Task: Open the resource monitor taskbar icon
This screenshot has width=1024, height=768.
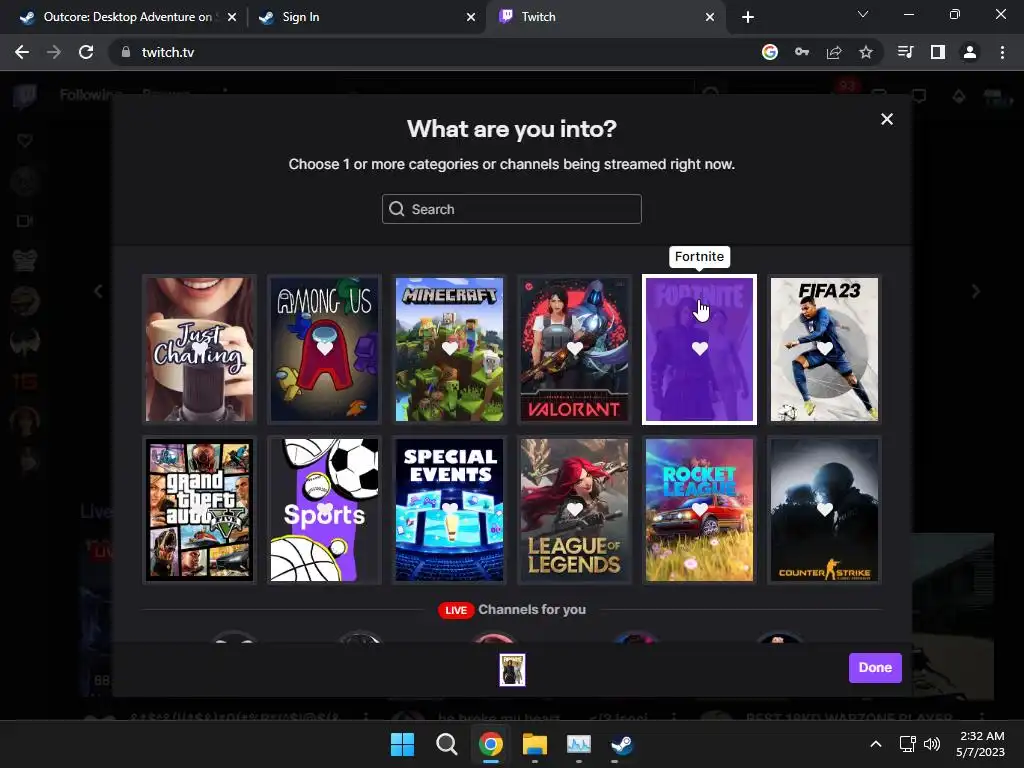Action: tap(579, 744)
